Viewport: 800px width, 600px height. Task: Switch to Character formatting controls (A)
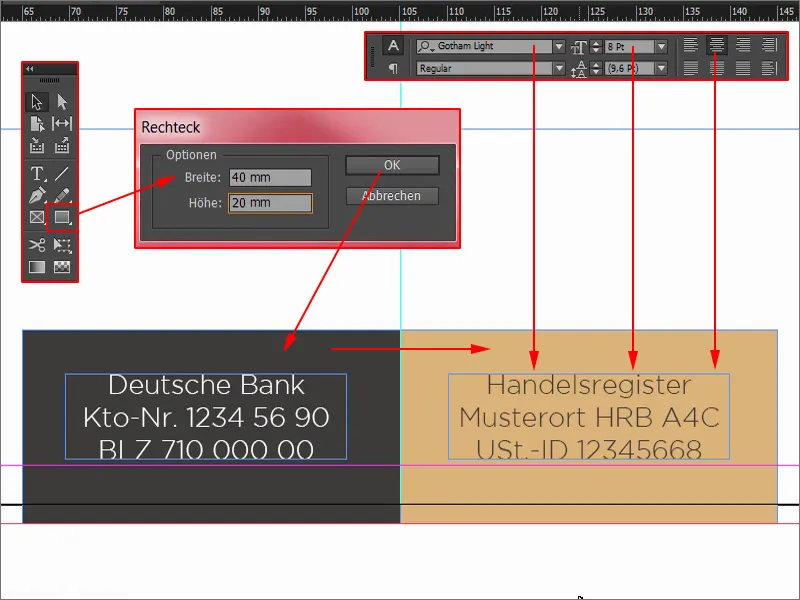[x=393, y=46]
